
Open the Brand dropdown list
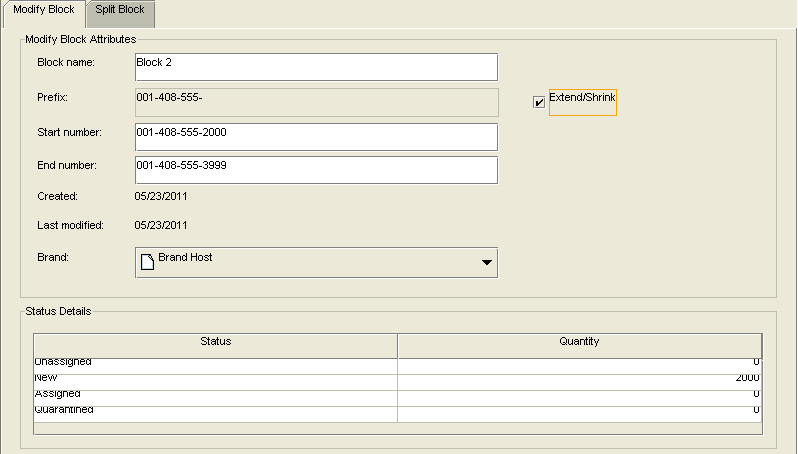click(487, 263)
